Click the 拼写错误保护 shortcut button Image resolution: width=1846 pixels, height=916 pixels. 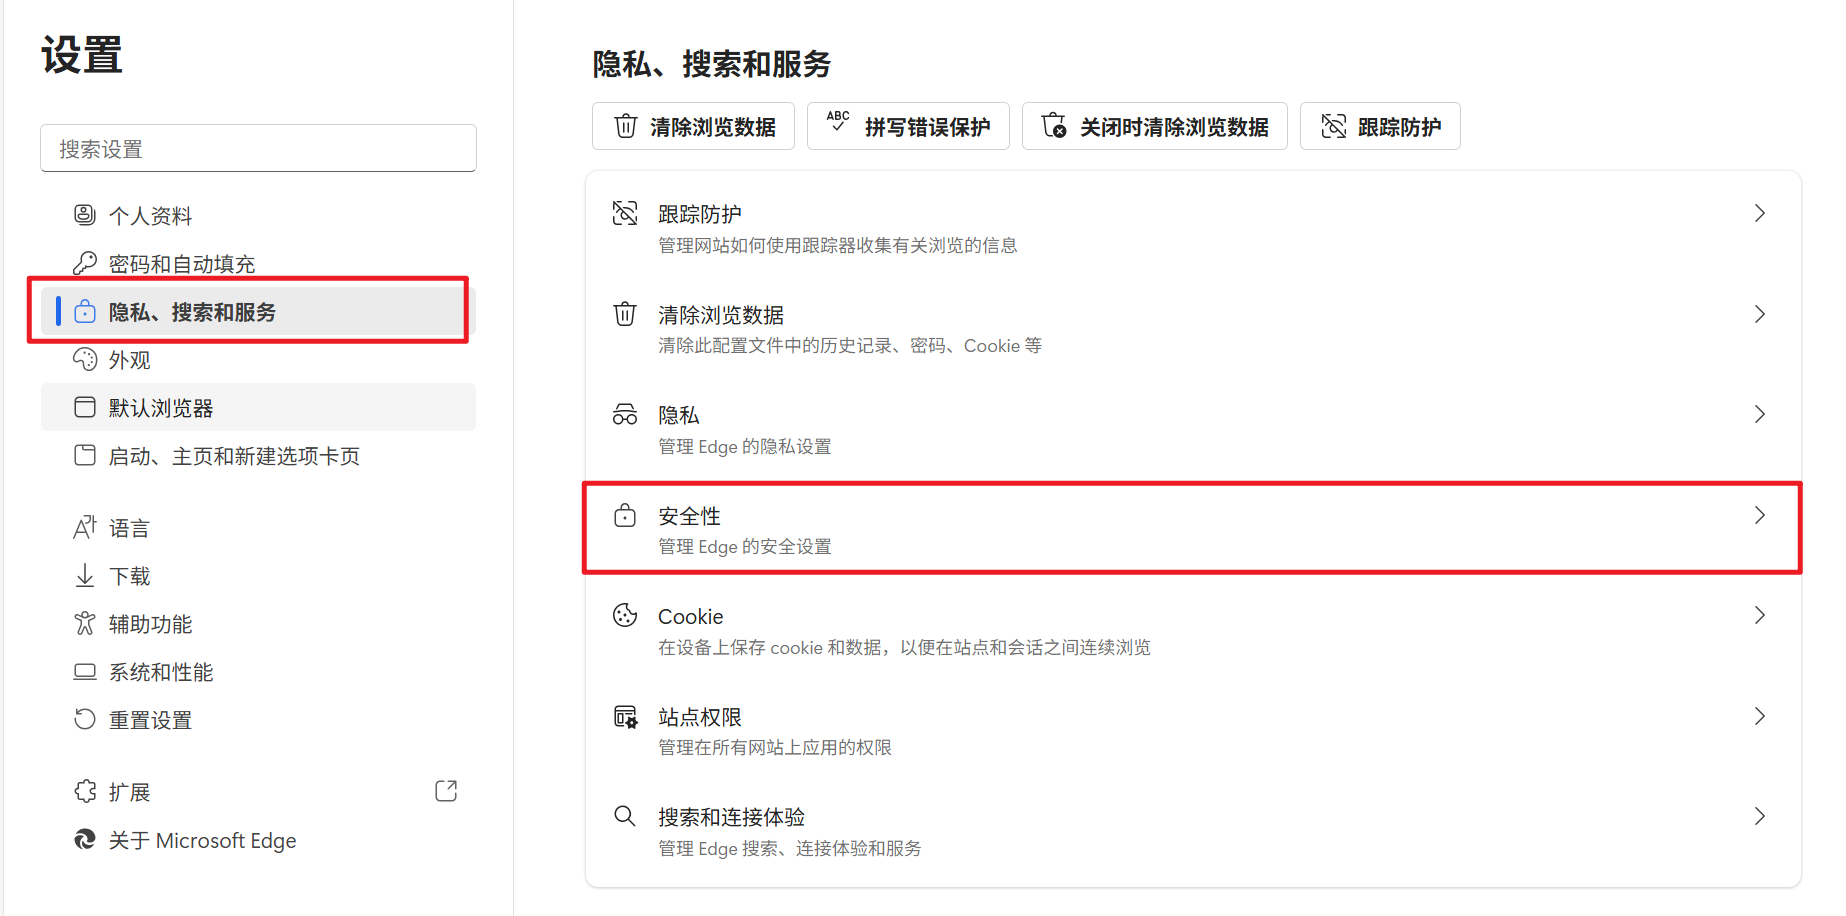point(908,127)
